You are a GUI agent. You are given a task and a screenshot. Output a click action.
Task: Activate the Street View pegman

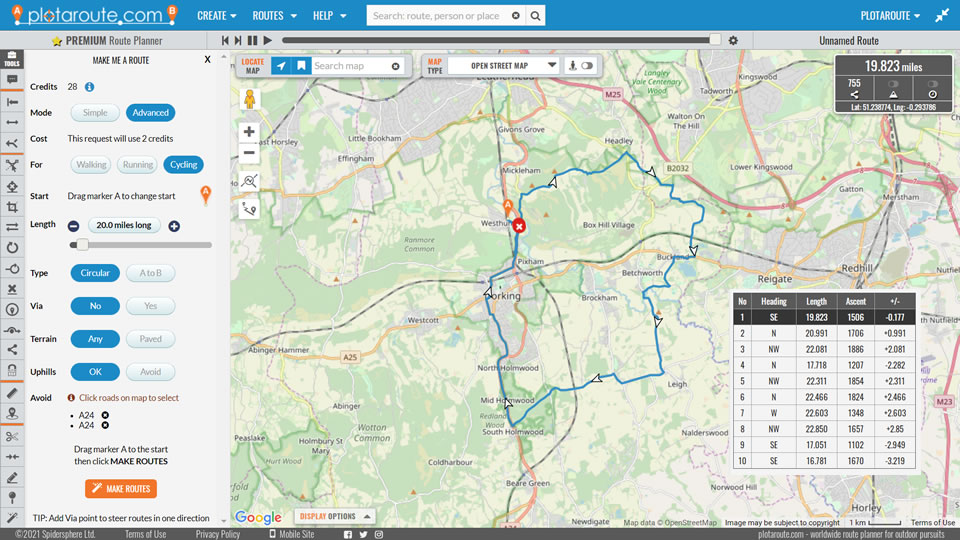[249, 99]
